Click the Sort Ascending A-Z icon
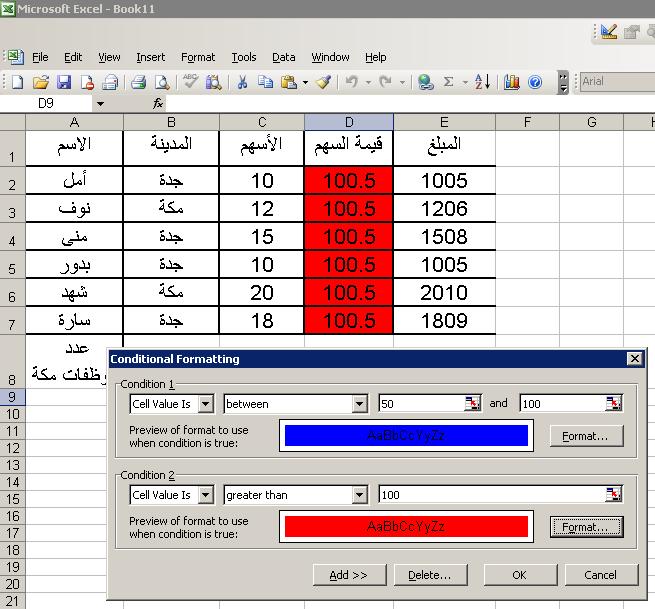 482,82
